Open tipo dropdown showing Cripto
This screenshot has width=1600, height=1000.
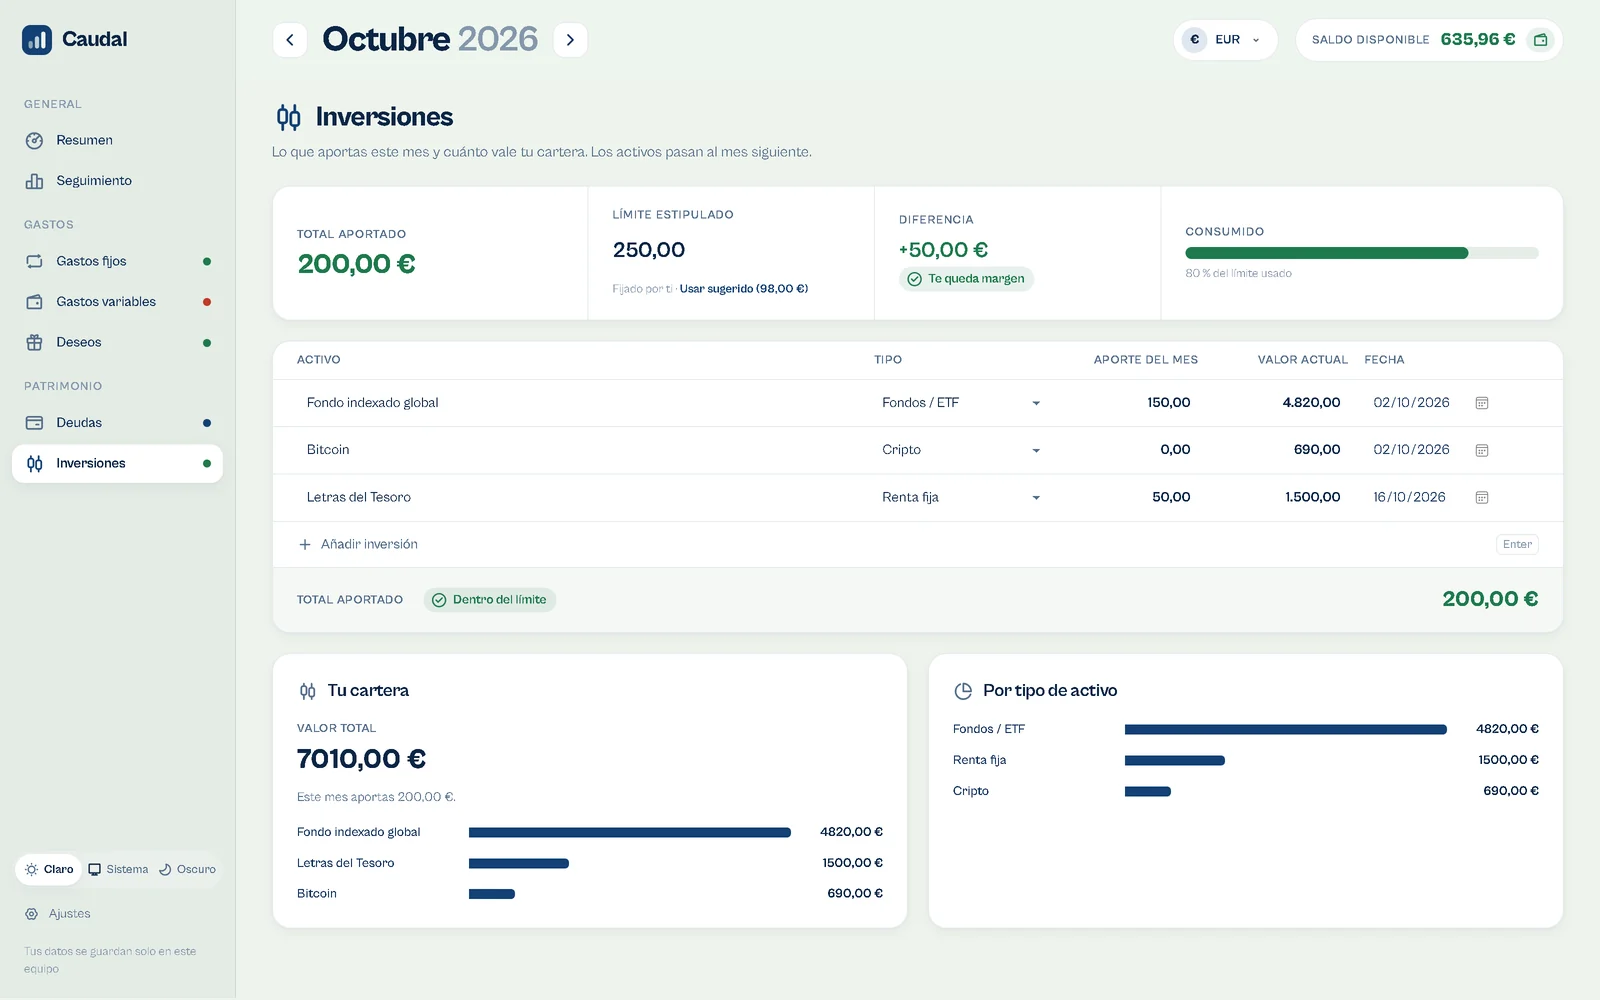pos(961,450)
